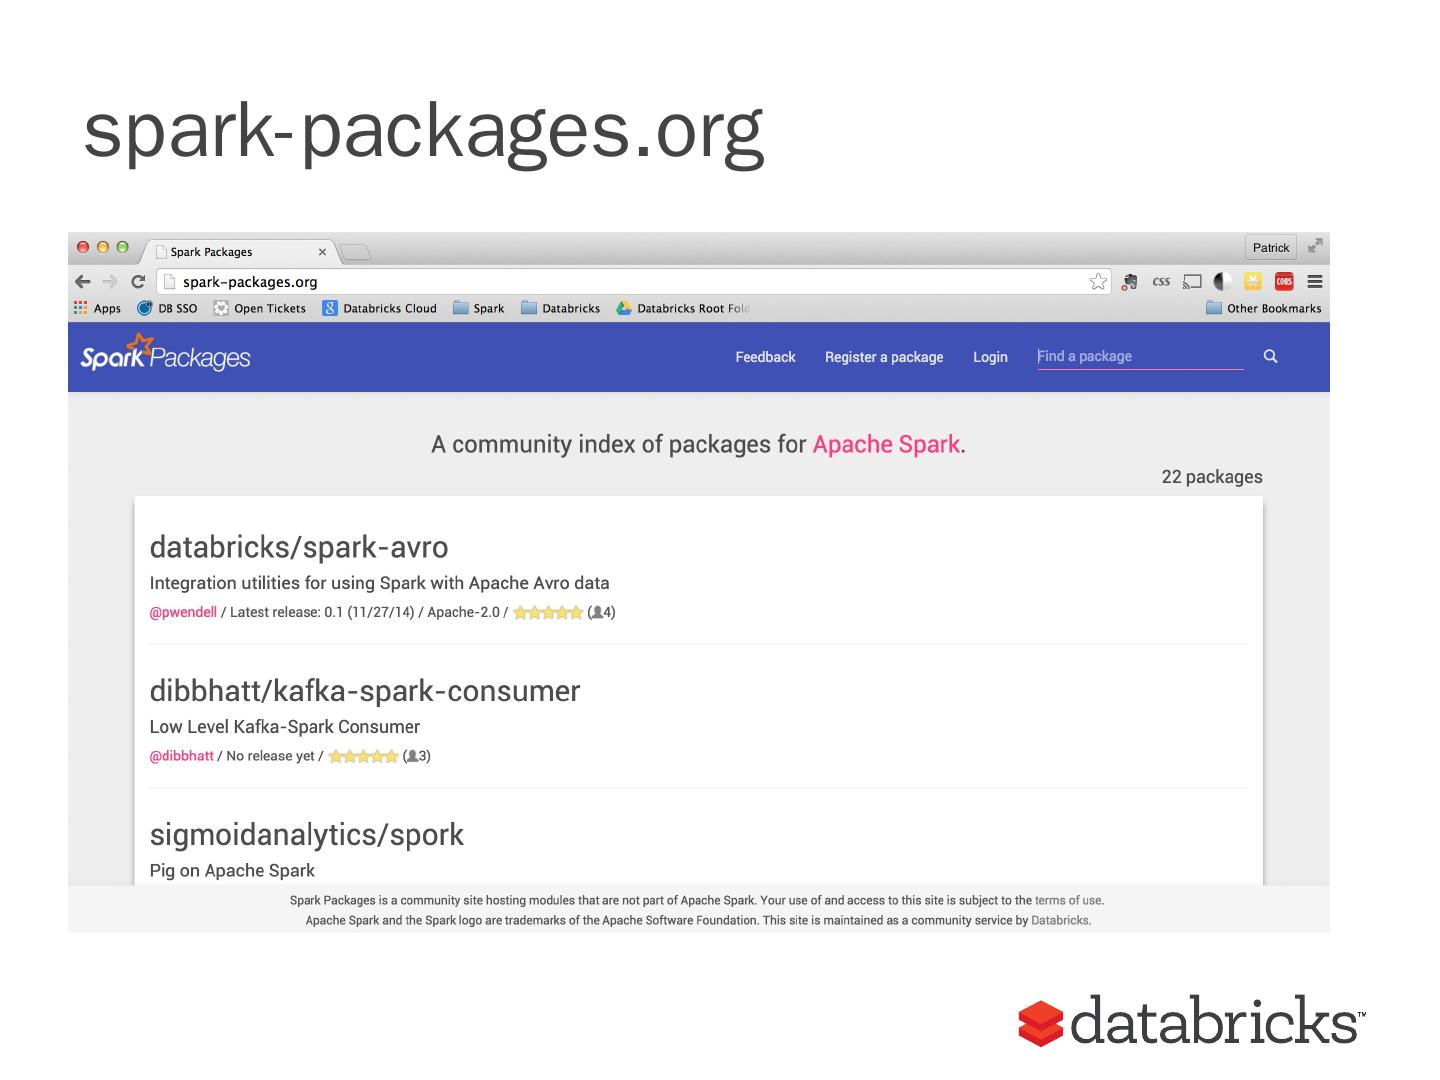
Task: Open the Evernote elephant extension
Action: click(x=1130, y=282)
